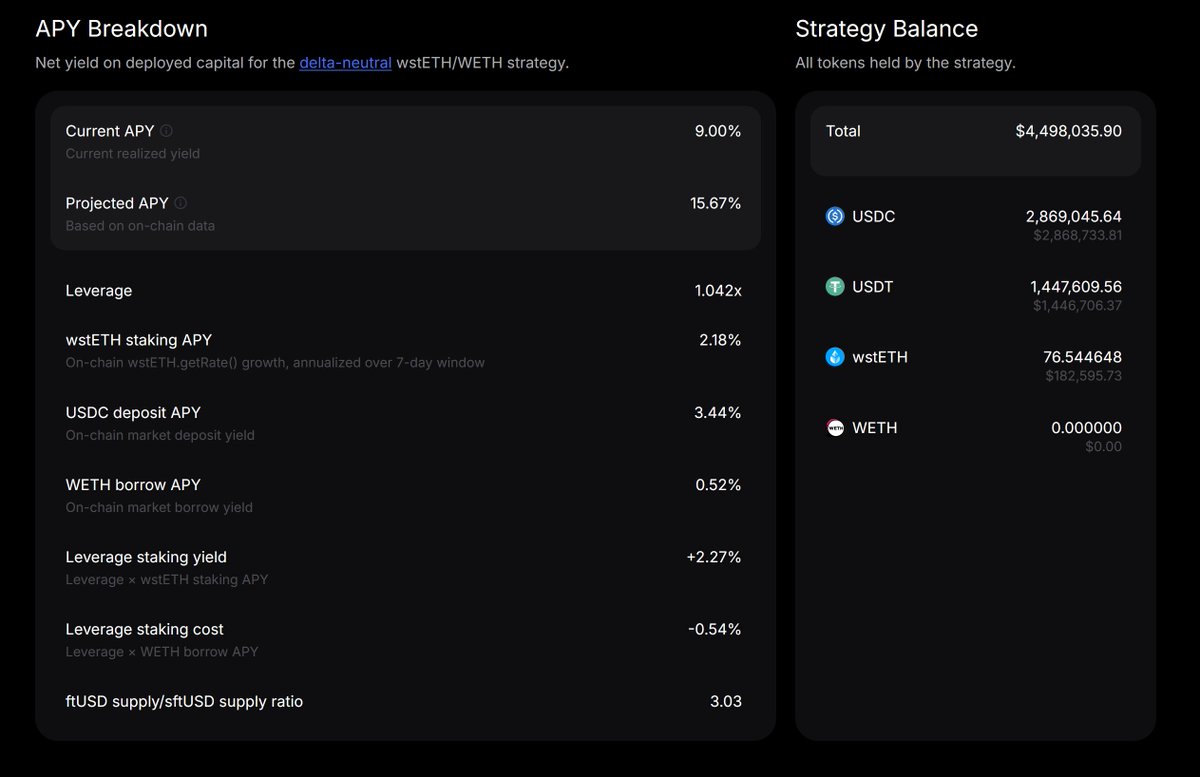This screenshot has width=1200, height=777.
Task: Click the Strategy Balance heading
Action: pos(886,29)
